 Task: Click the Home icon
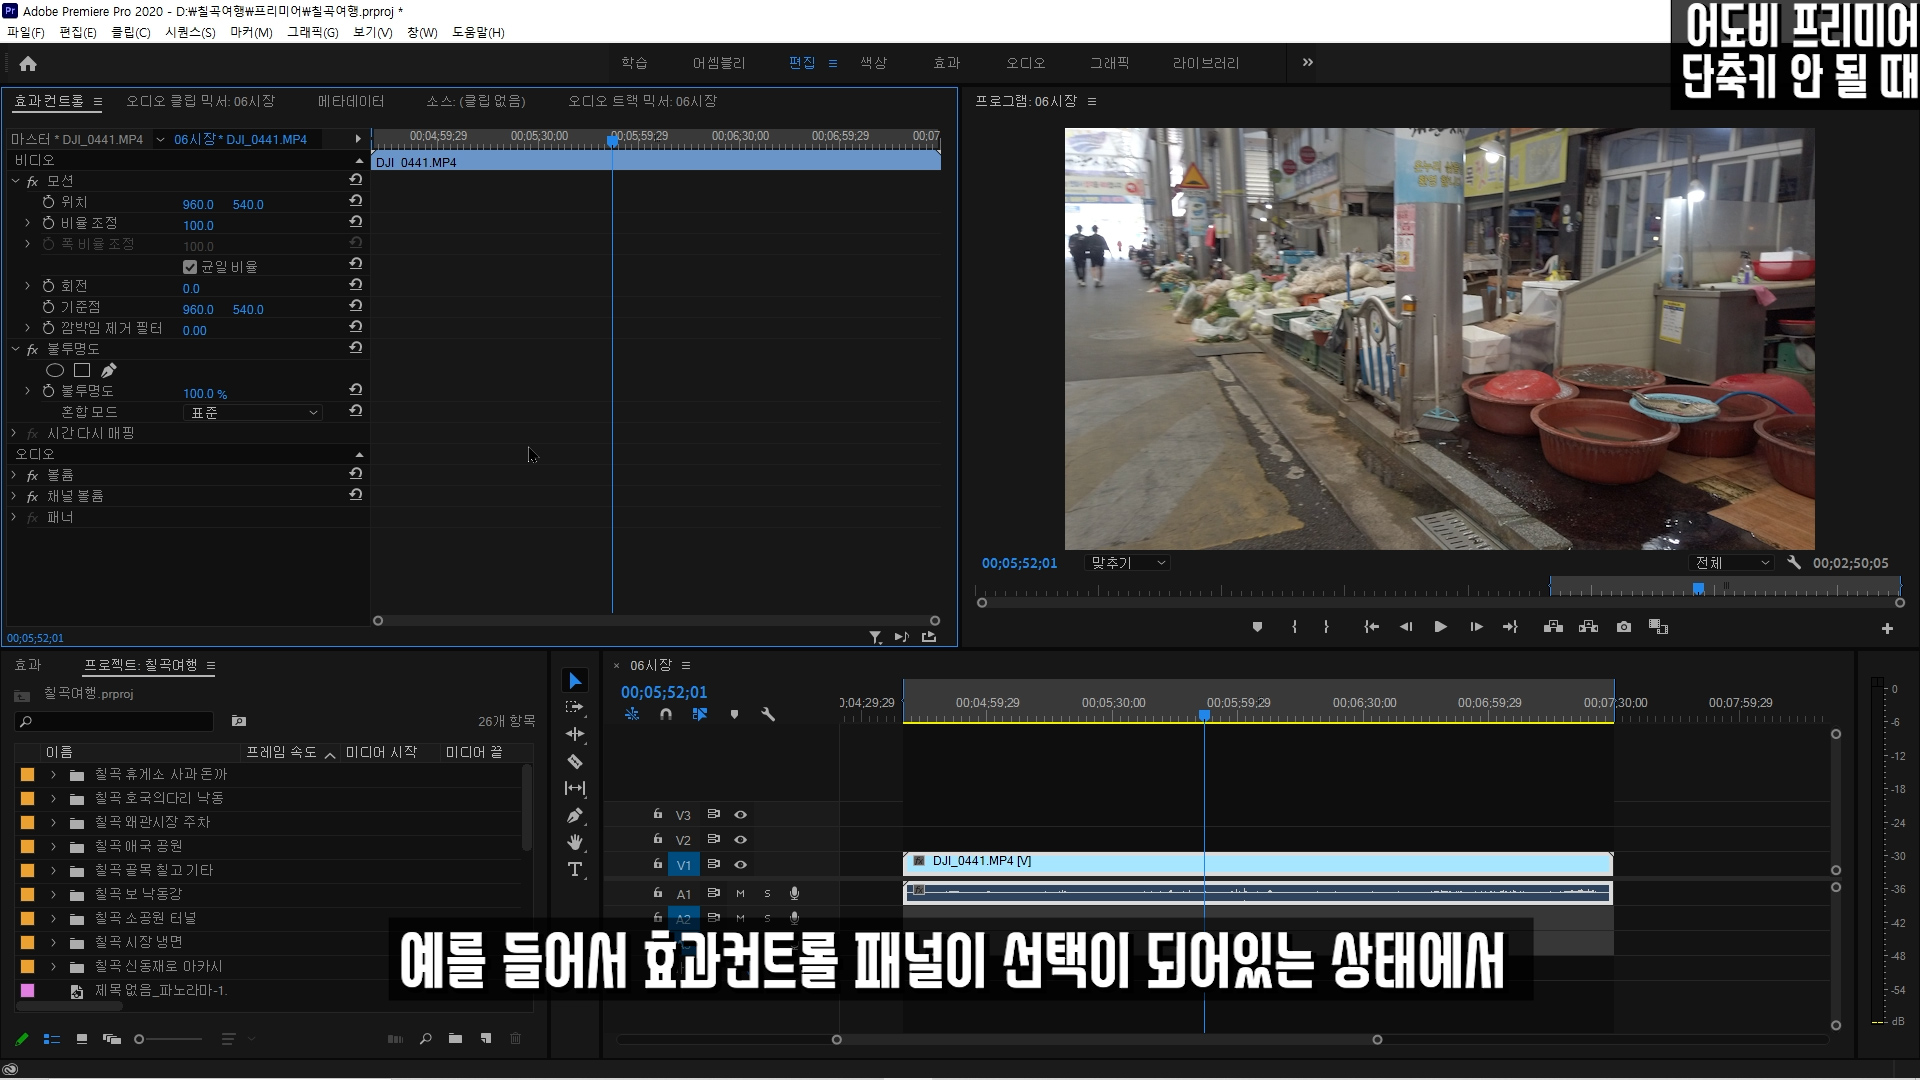pyautogui.click(x=28, y=63)
